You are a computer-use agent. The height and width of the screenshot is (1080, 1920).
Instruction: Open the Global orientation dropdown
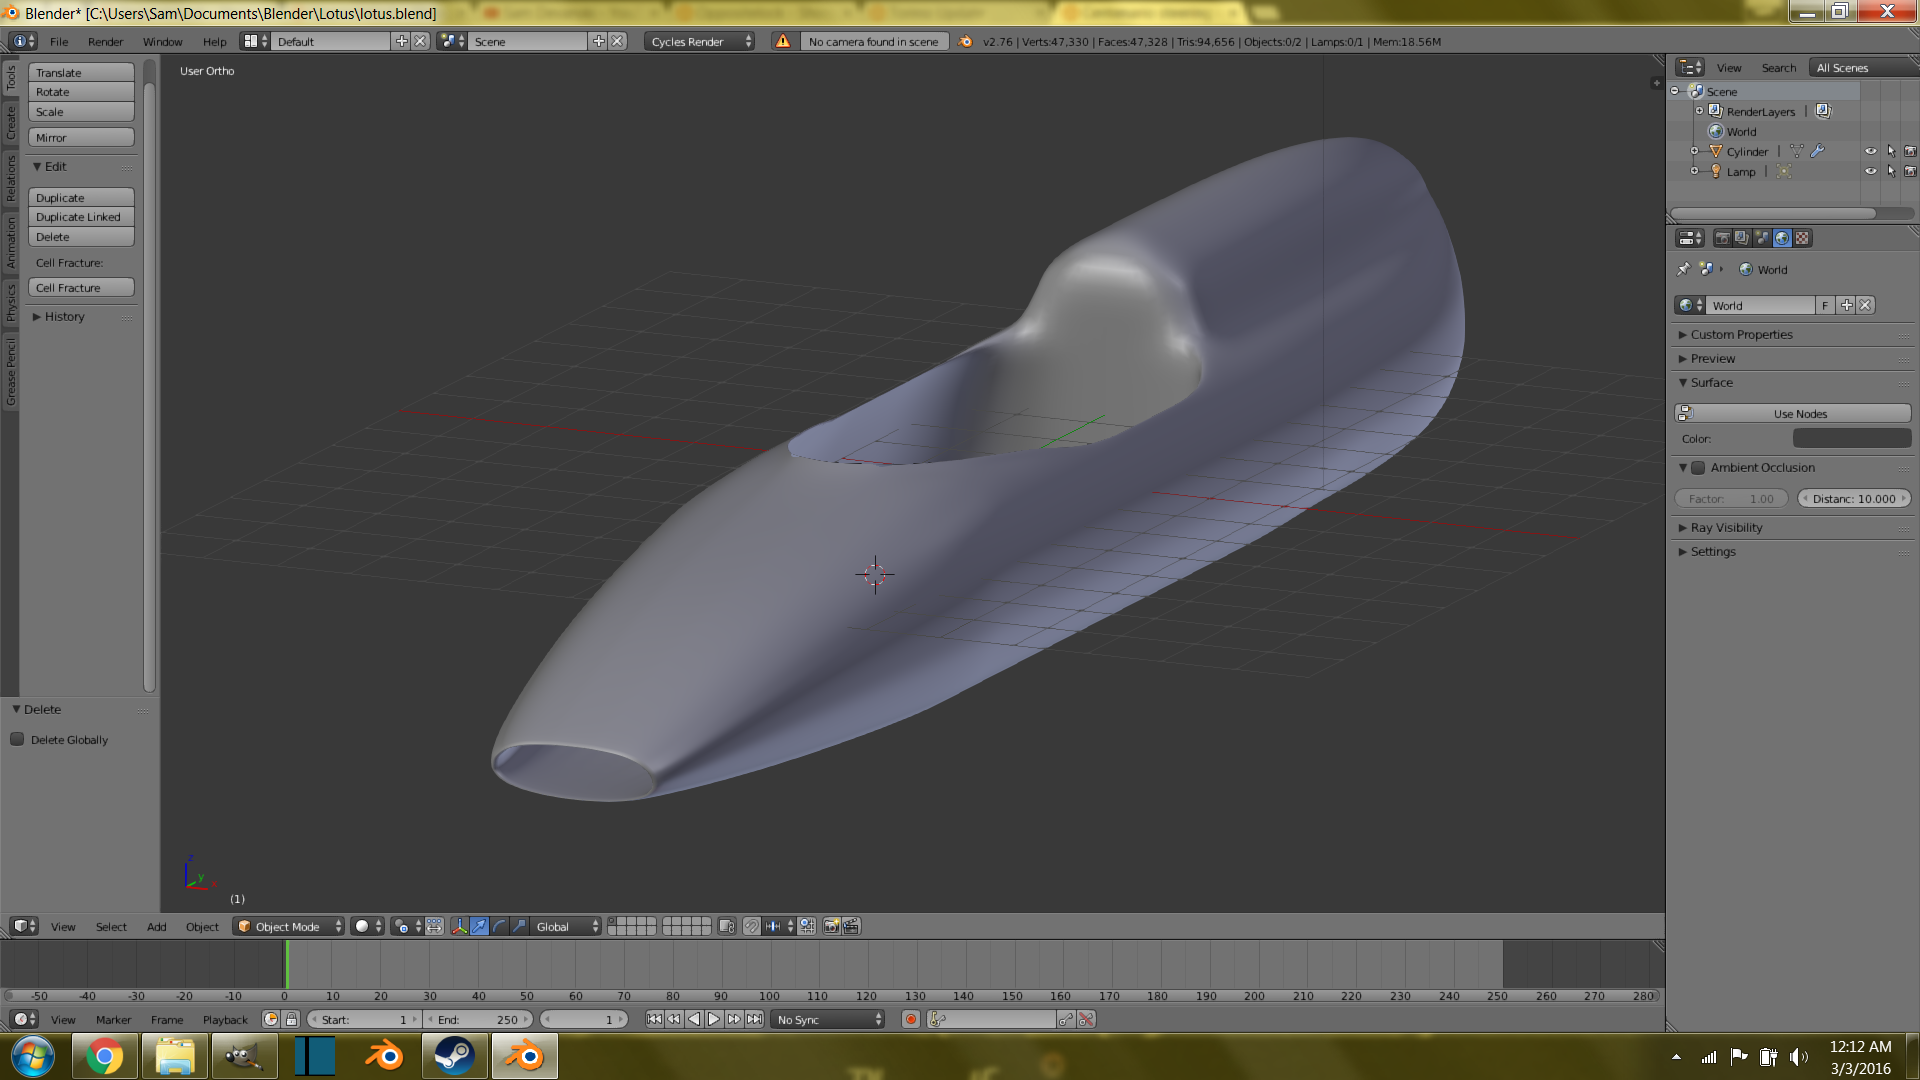pos(565,926)
